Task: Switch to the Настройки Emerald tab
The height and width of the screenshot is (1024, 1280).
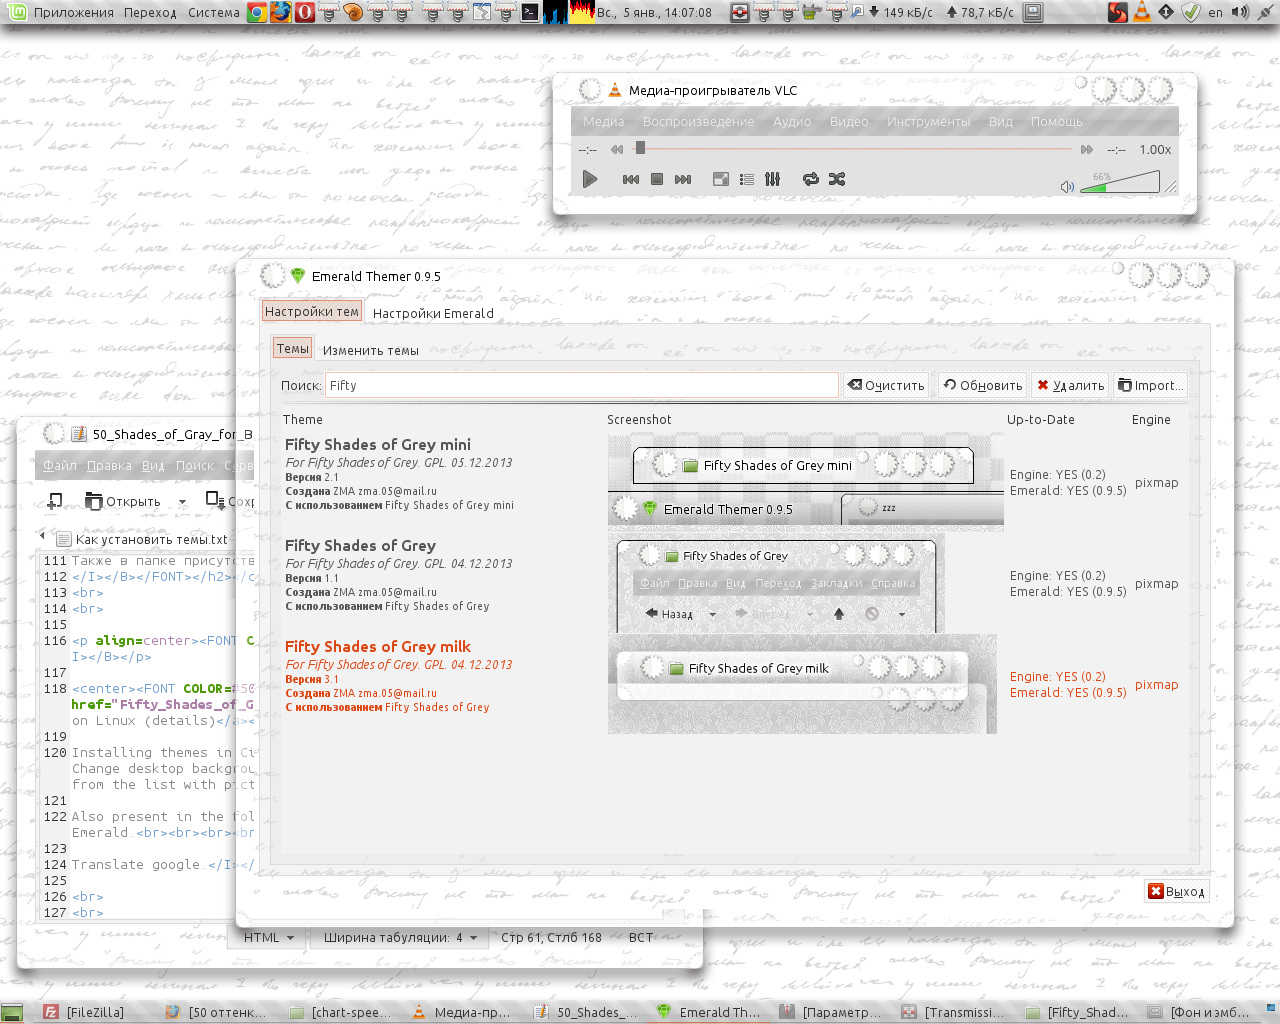Action: 433,313
